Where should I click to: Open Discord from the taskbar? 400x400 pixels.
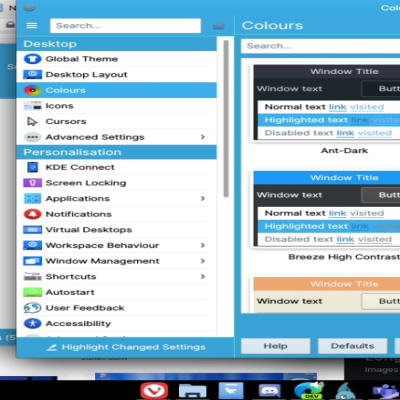(270, 391)
